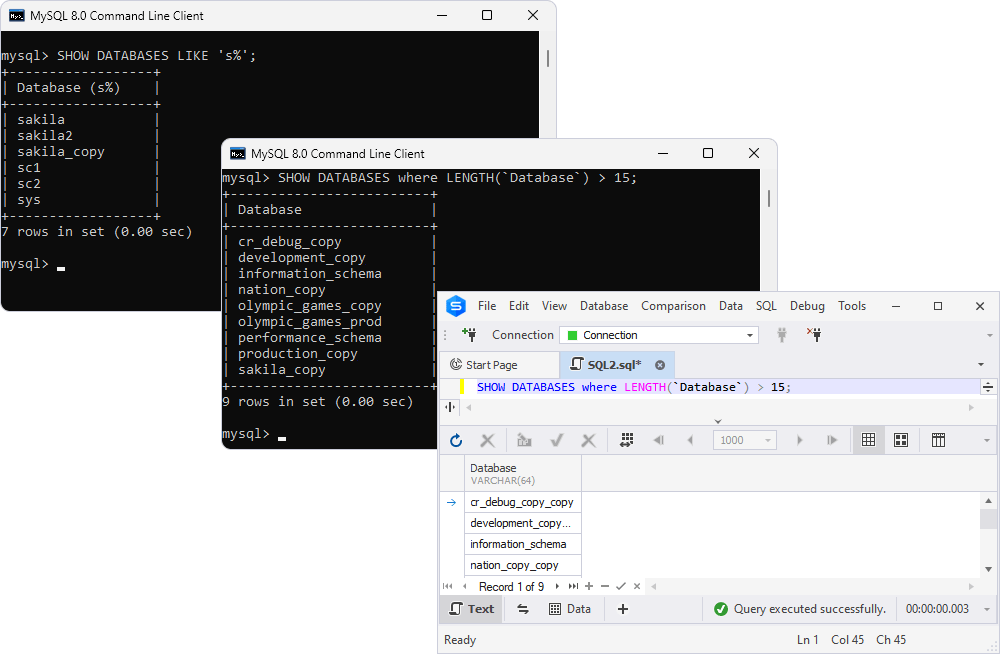Switch to grid view icon
Image resolution: width=1000 pixels, height=654 pixels.
tap(869, 440)
